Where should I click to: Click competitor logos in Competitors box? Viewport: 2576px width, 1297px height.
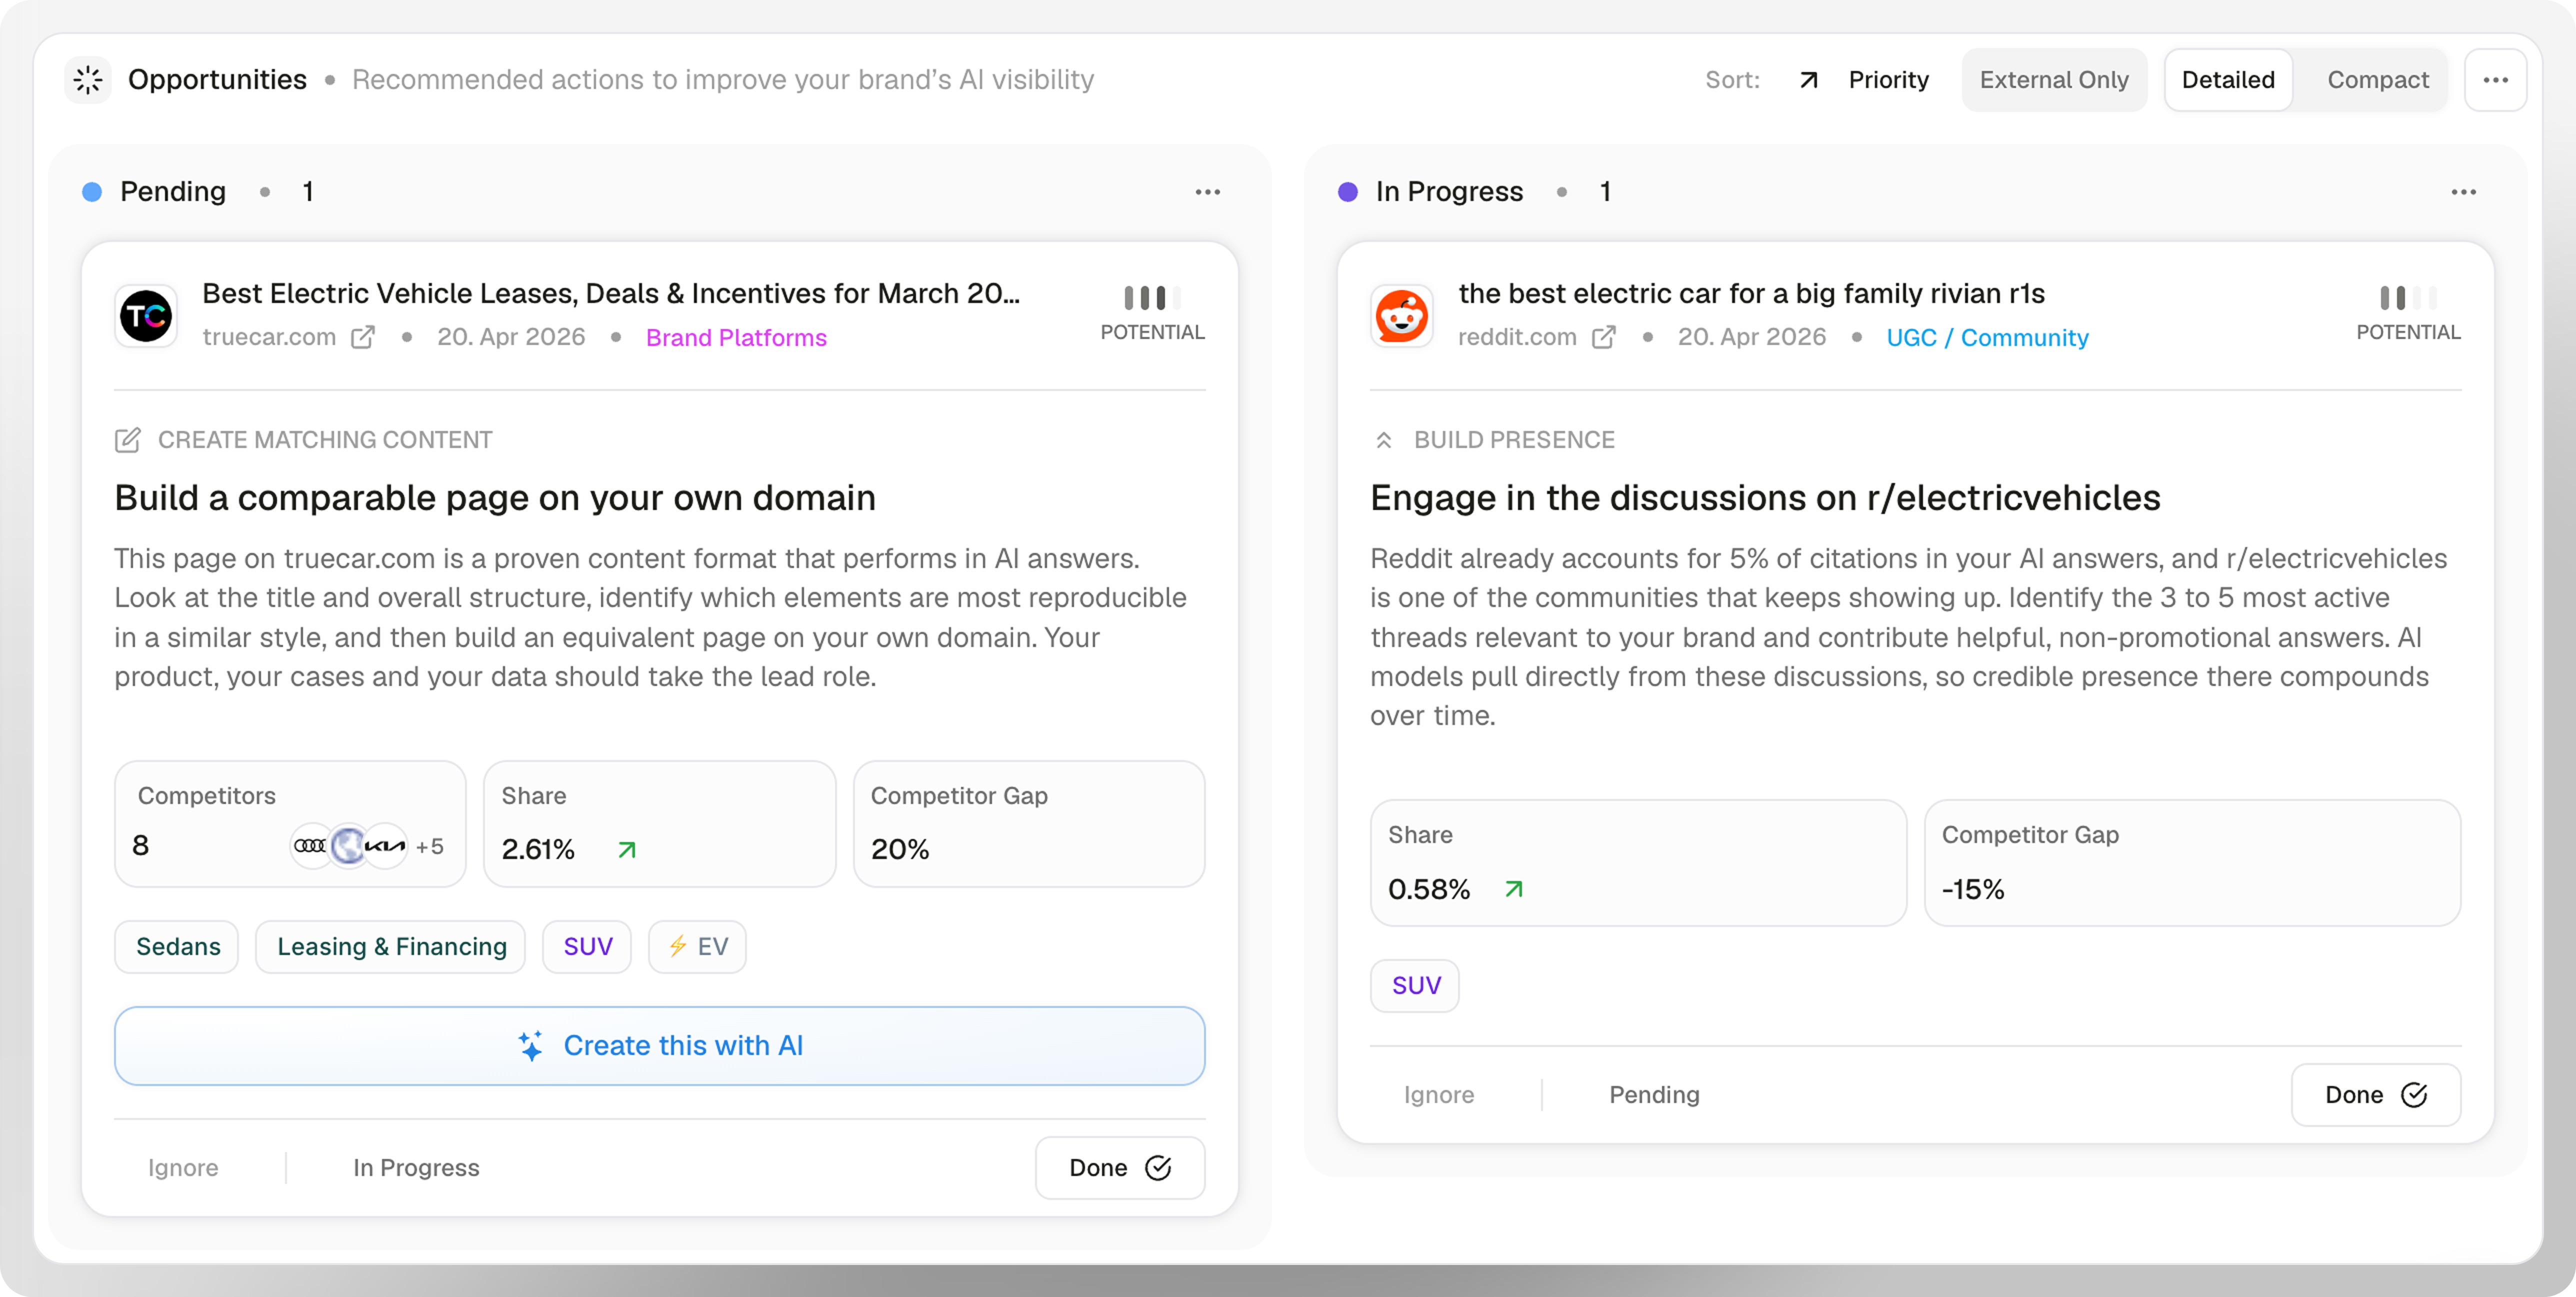(x=349, y=846)
